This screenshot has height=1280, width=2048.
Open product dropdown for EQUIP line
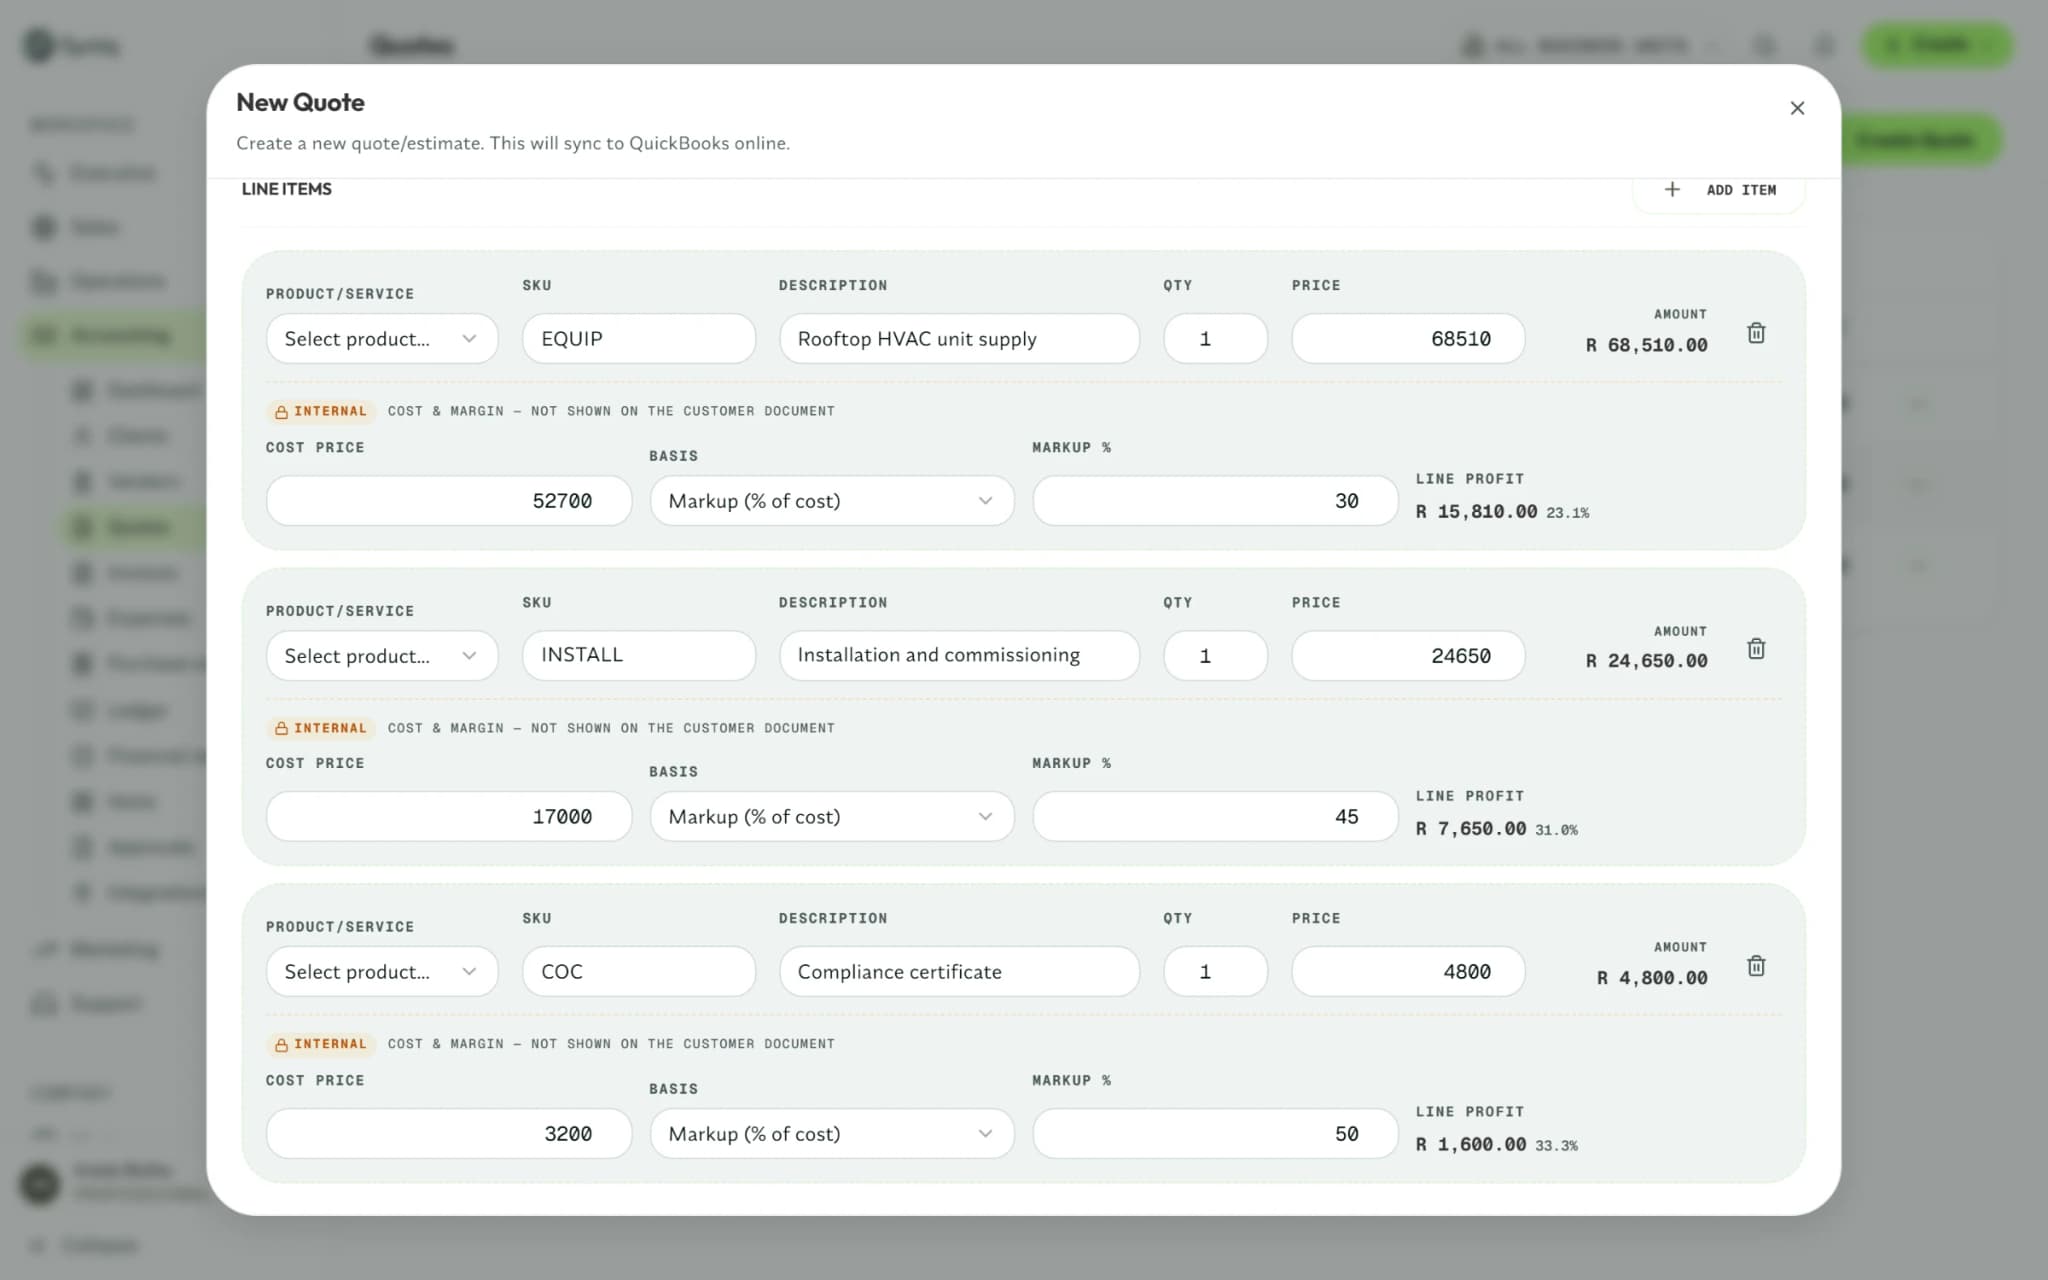[x=382, y=339]
